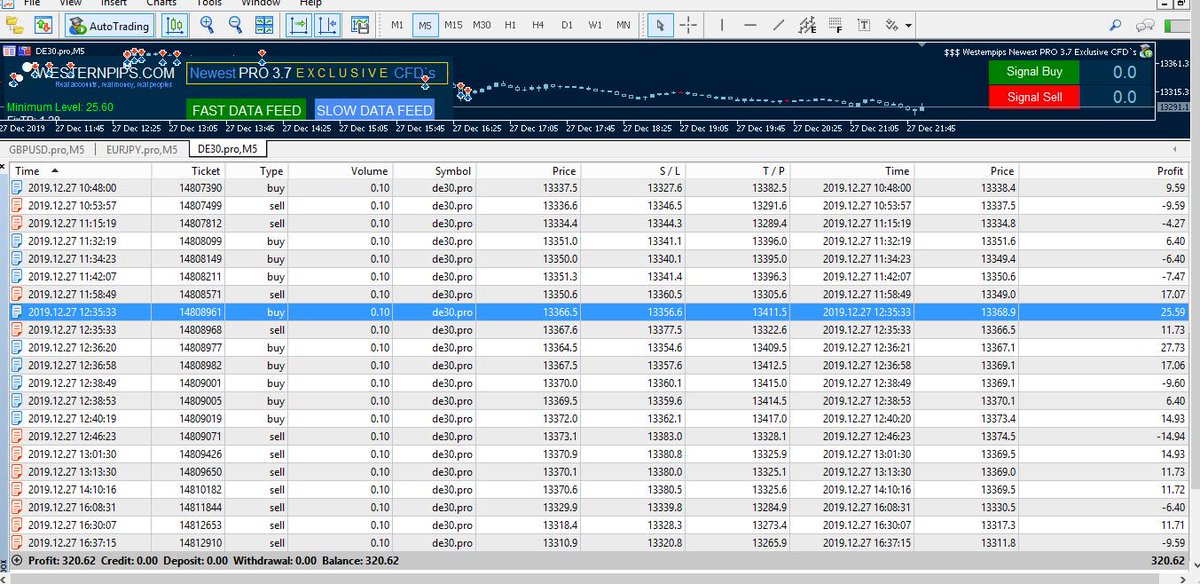Image resolution: width=1200 pixels, height=584 pixels.
Task: Switch chart to M30 timeframe
Action: click(482, 25)
